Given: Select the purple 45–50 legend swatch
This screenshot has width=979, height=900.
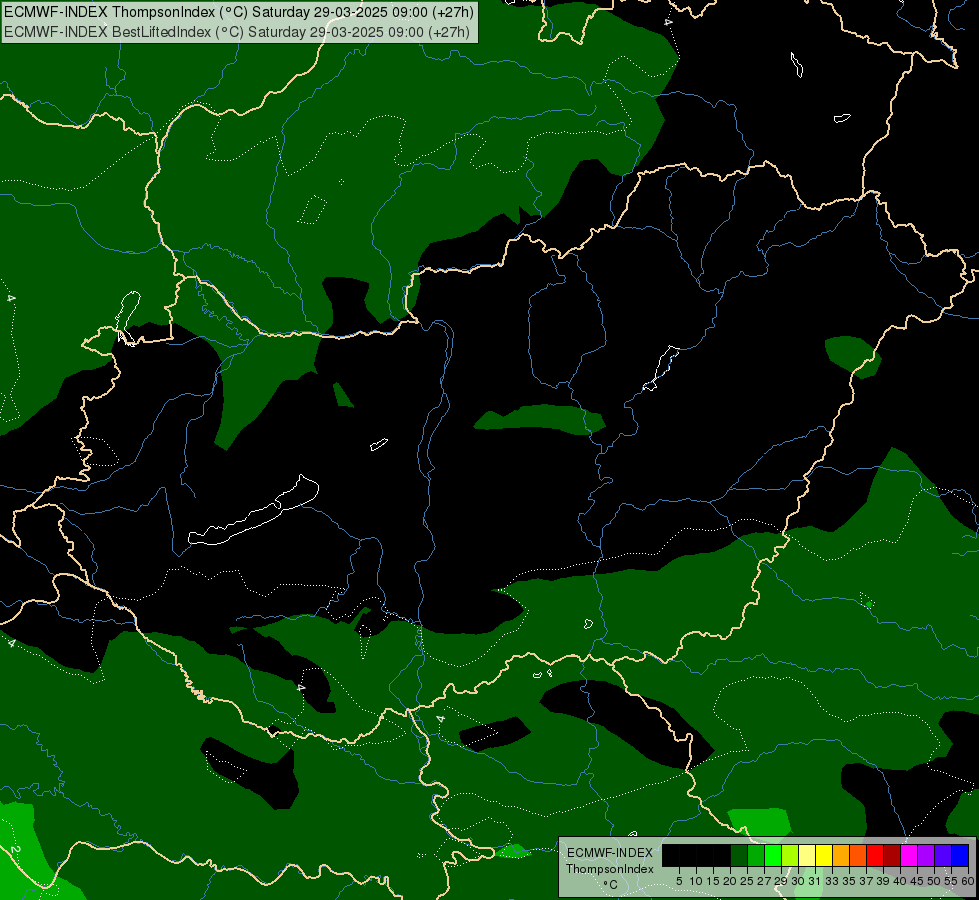Looking at the screenshot, I should point(926,855).
